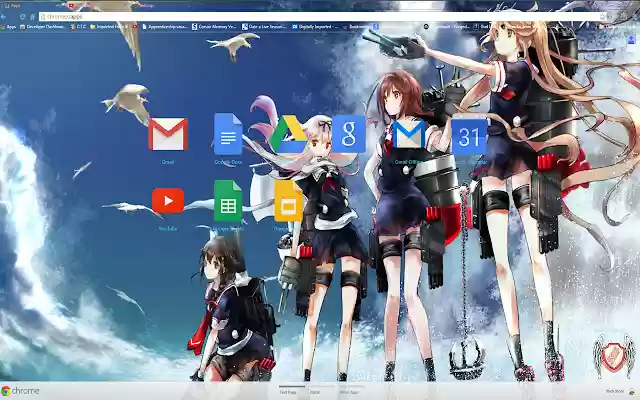Open Apprenticeships bookmark
Screen dimensions: 640x400
tap(165, 27)
